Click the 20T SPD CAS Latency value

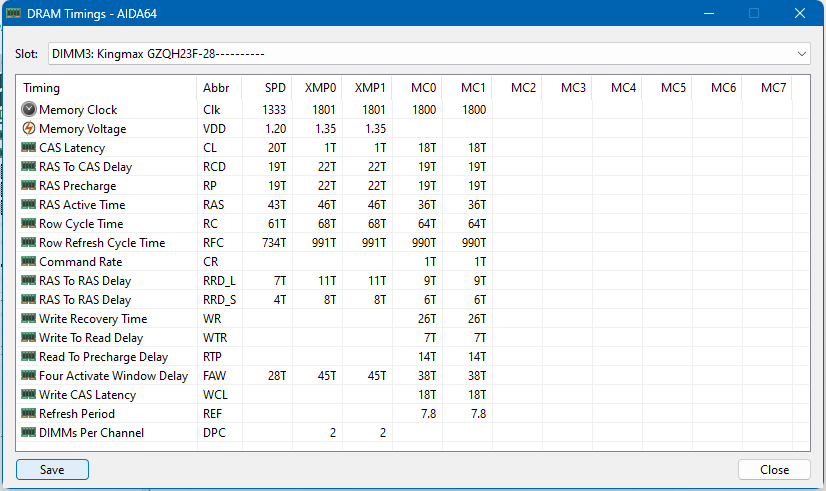click(277, 148)
